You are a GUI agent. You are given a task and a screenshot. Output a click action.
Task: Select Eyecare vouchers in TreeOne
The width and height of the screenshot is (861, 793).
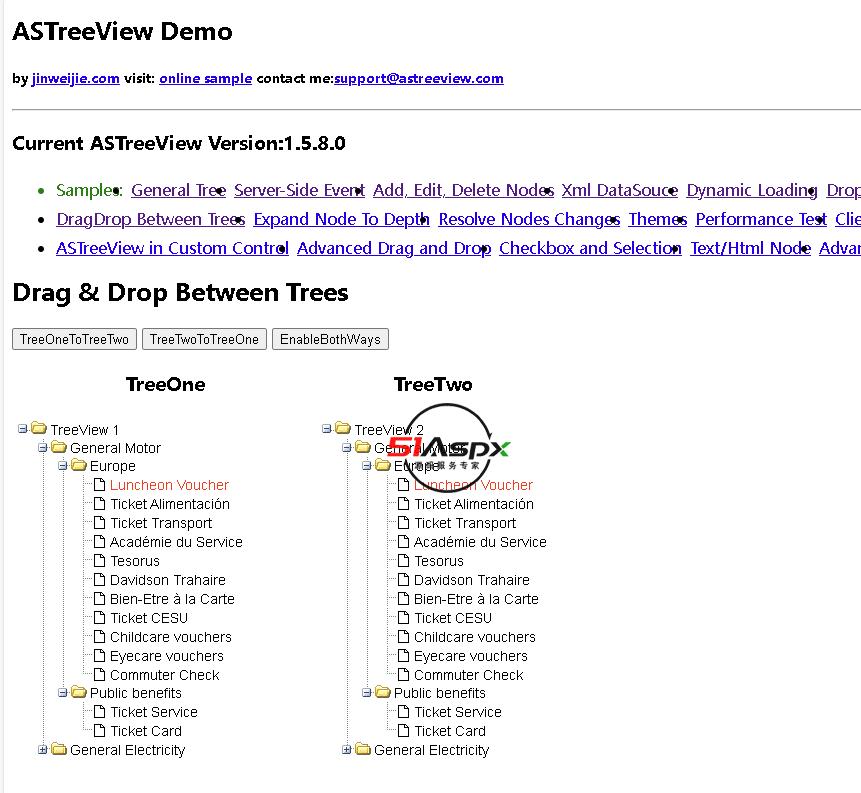[x=167, y=656]
